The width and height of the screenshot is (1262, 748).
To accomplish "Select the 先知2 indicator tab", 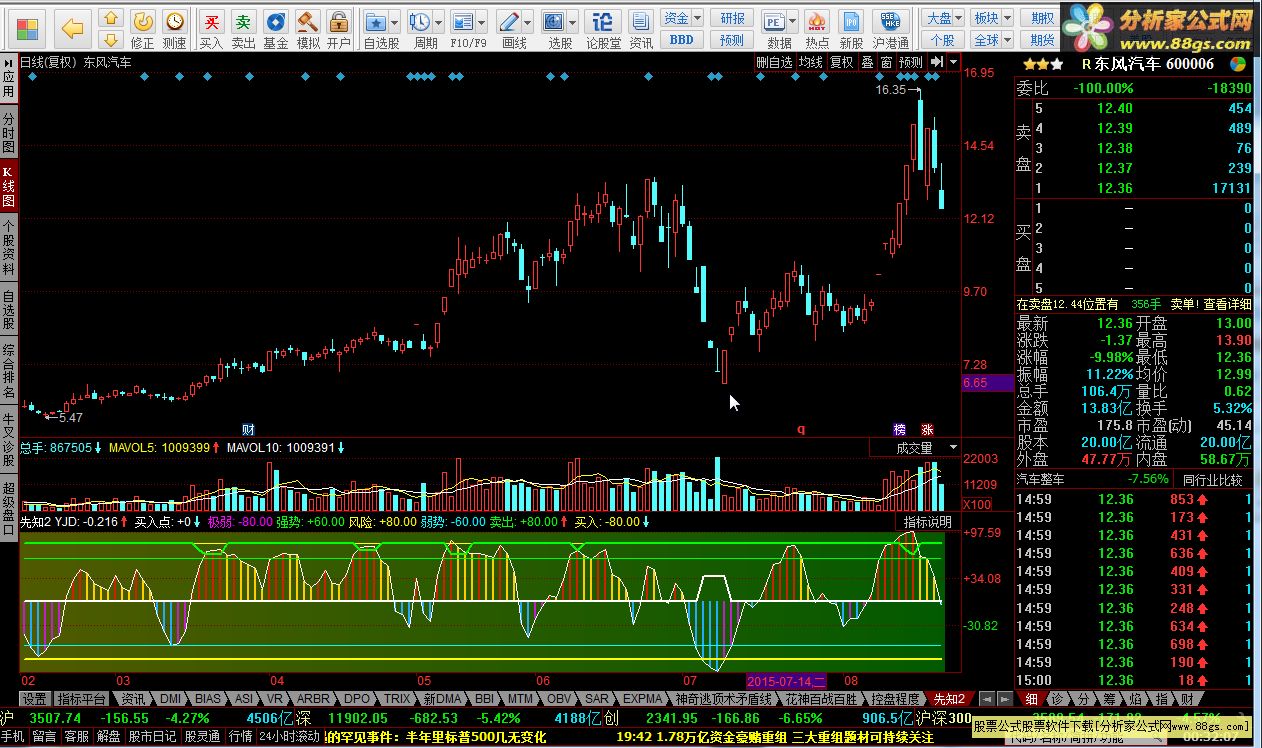I will pos(948,698).
